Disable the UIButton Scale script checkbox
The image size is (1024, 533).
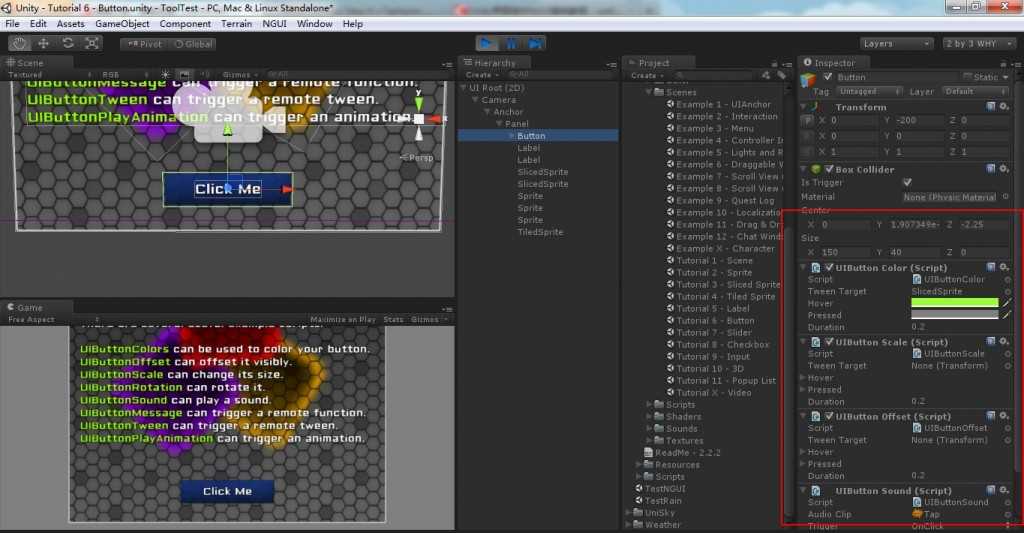pyautogui.click(x=829, y=342)
